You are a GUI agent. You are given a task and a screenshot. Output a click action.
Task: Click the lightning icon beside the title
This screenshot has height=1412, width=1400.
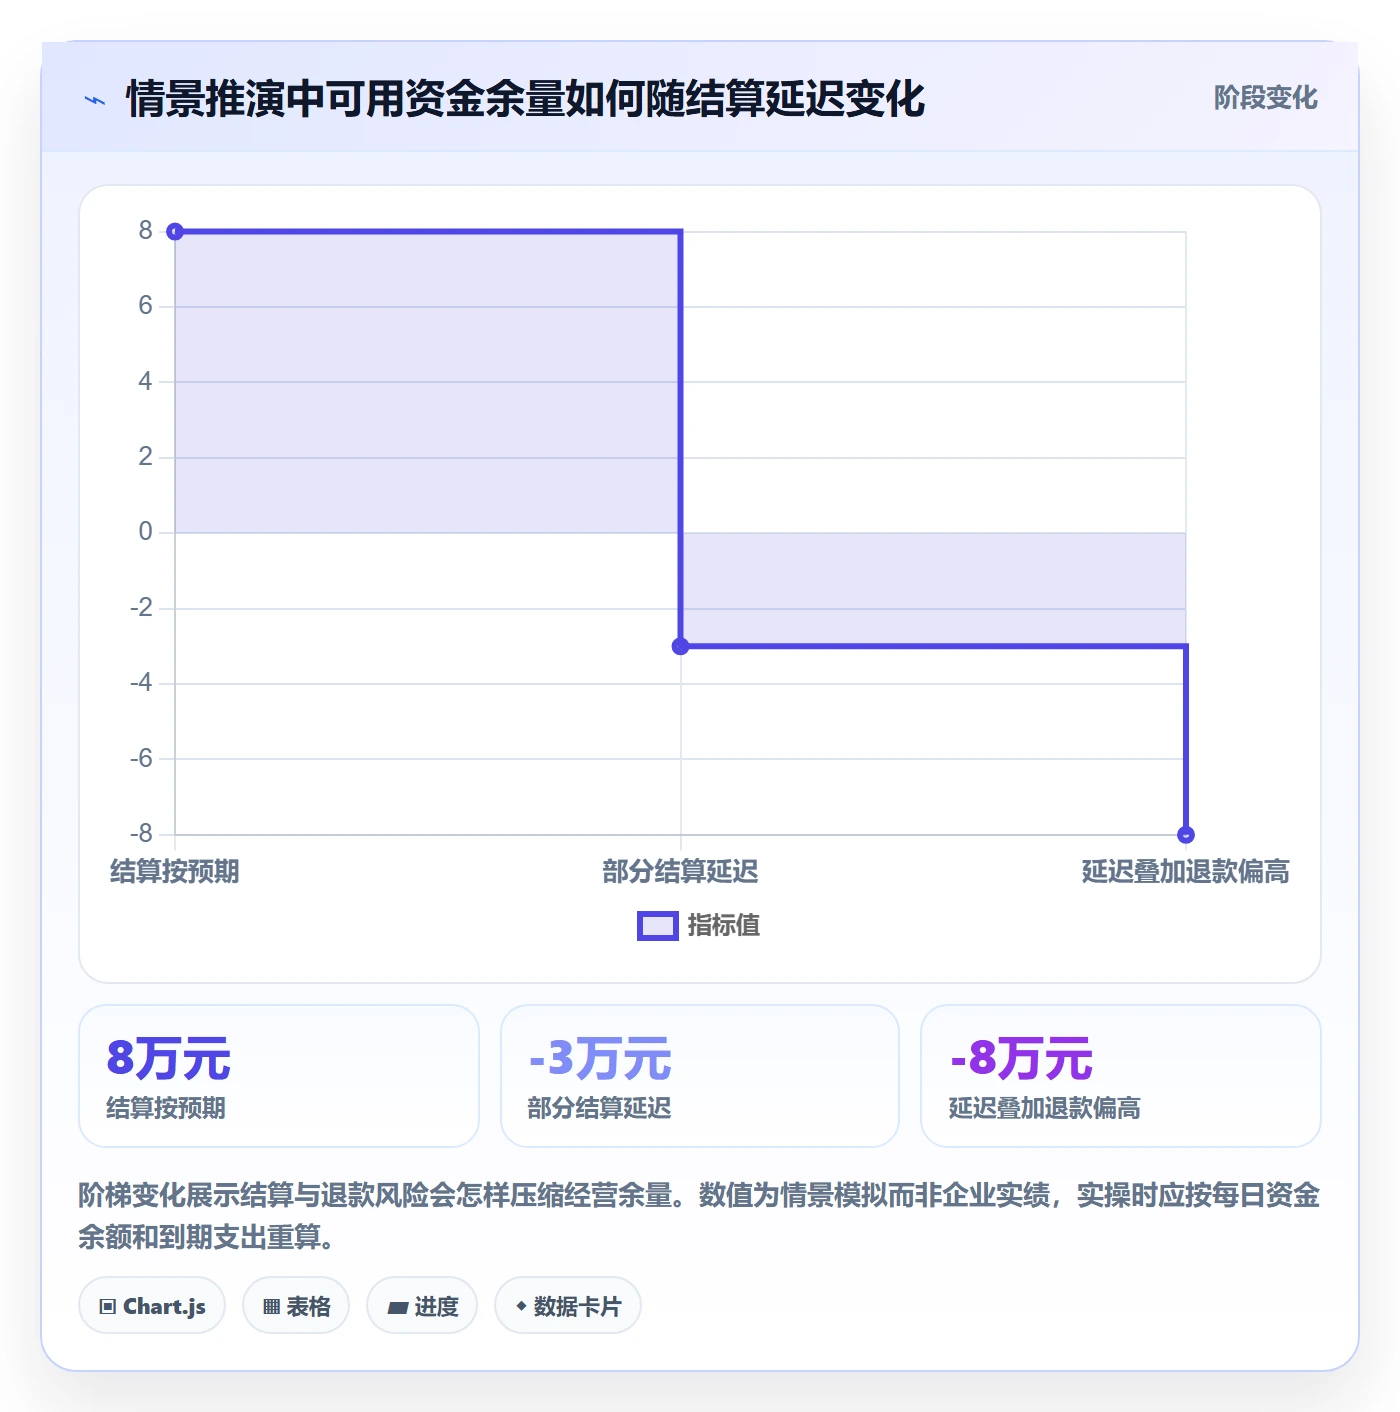[x=95, y=100]
